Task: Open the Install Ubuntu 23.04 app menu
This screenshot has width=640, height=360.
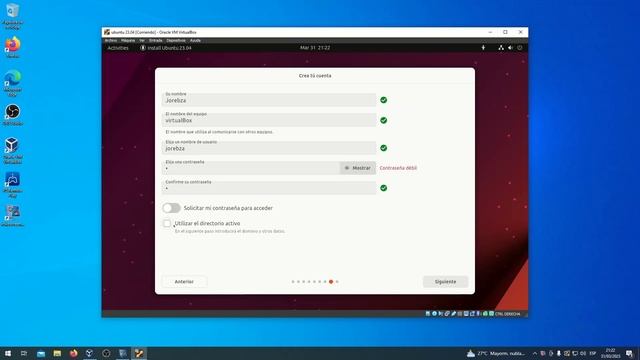Action: click(x=166, y=48)
